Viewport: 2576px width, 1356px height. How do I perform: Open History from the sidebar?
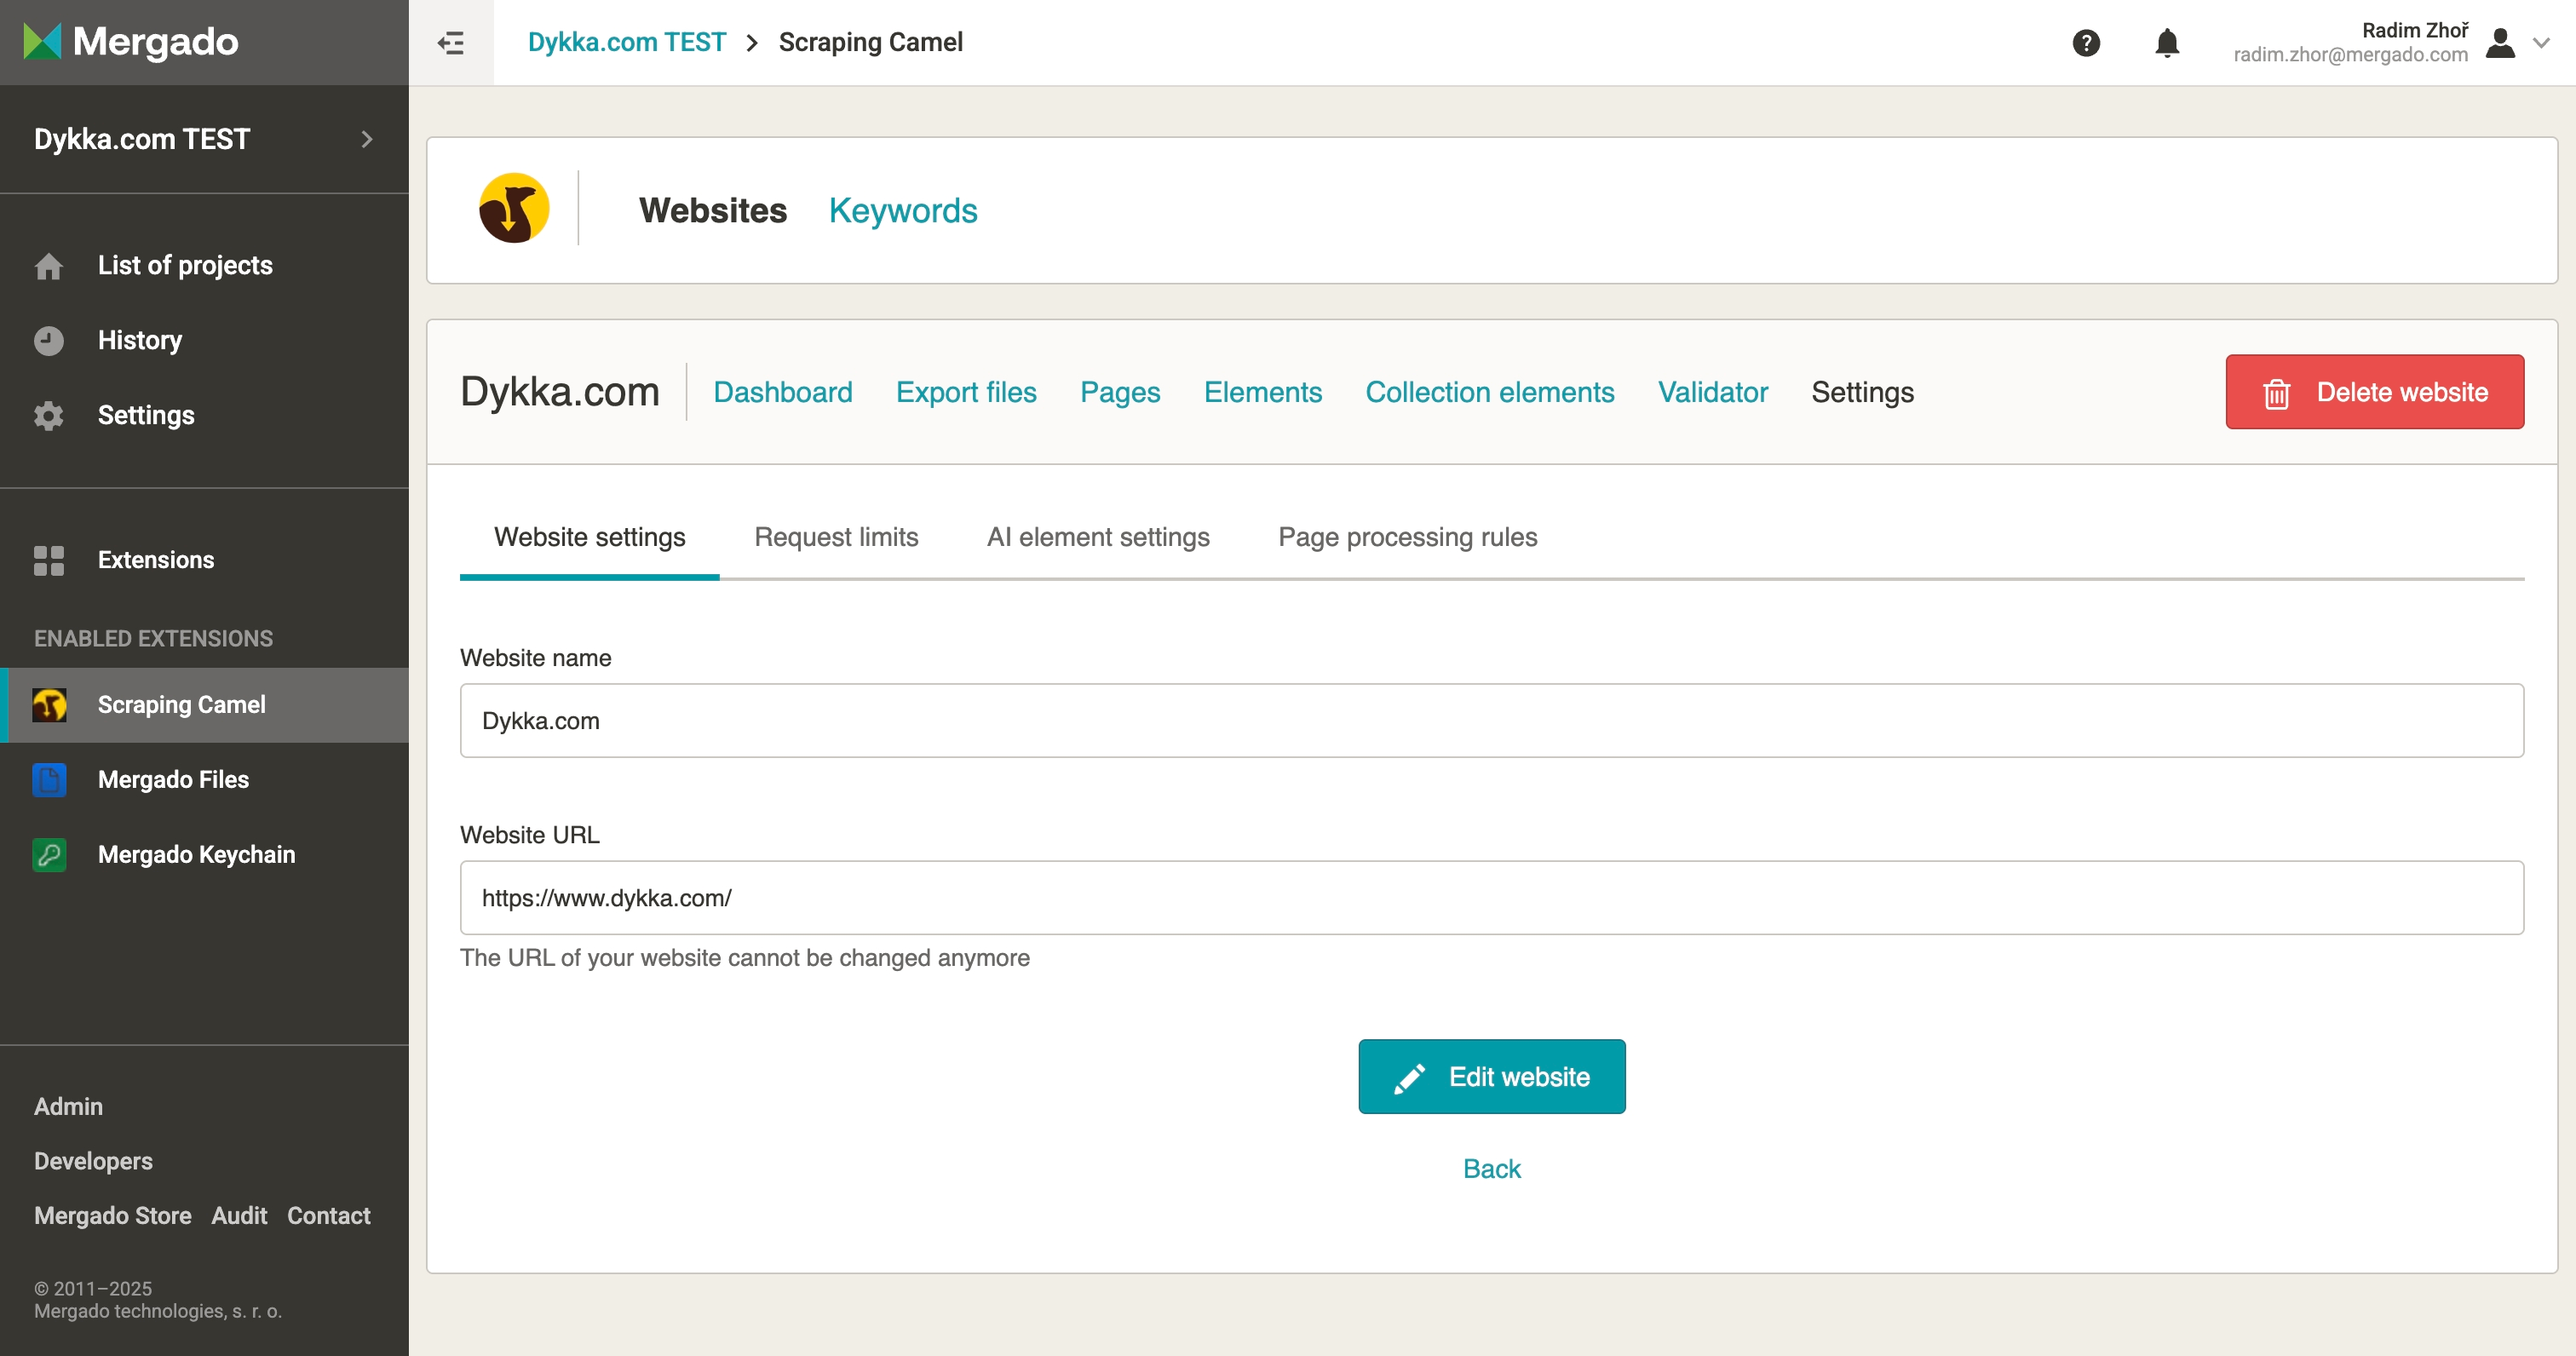tap(139, 340)
